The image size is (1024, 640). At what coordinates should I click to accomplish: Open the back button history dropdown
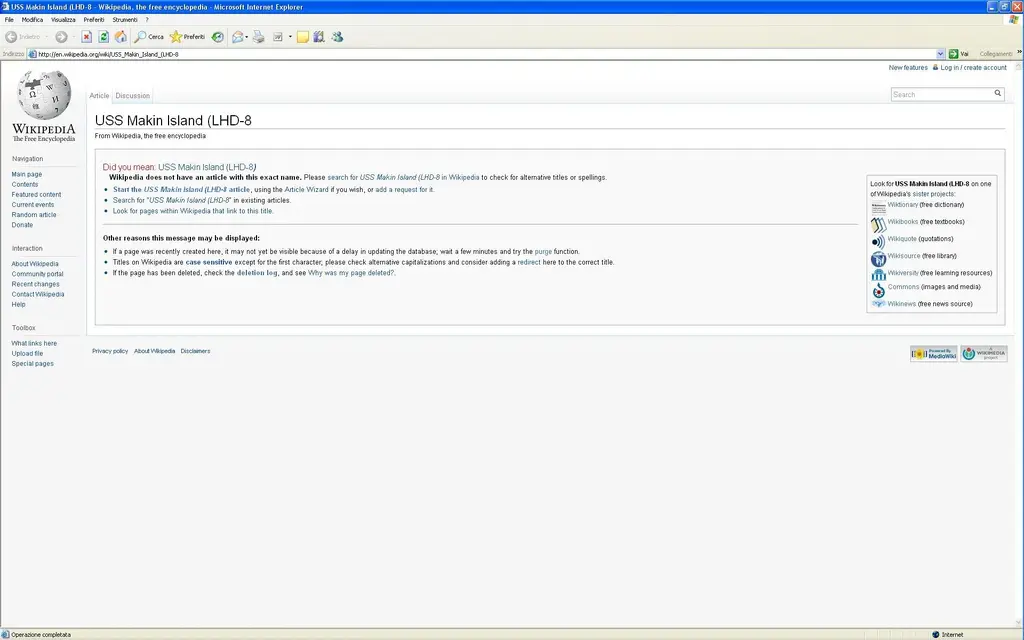47,37
